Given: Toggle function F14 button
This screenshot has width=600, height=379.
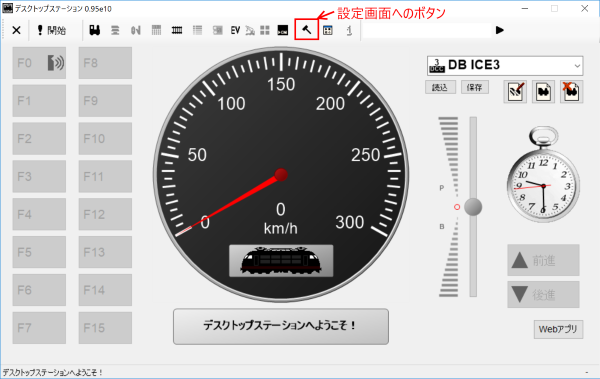Looking at the screenshot, I should coord(105,290).
